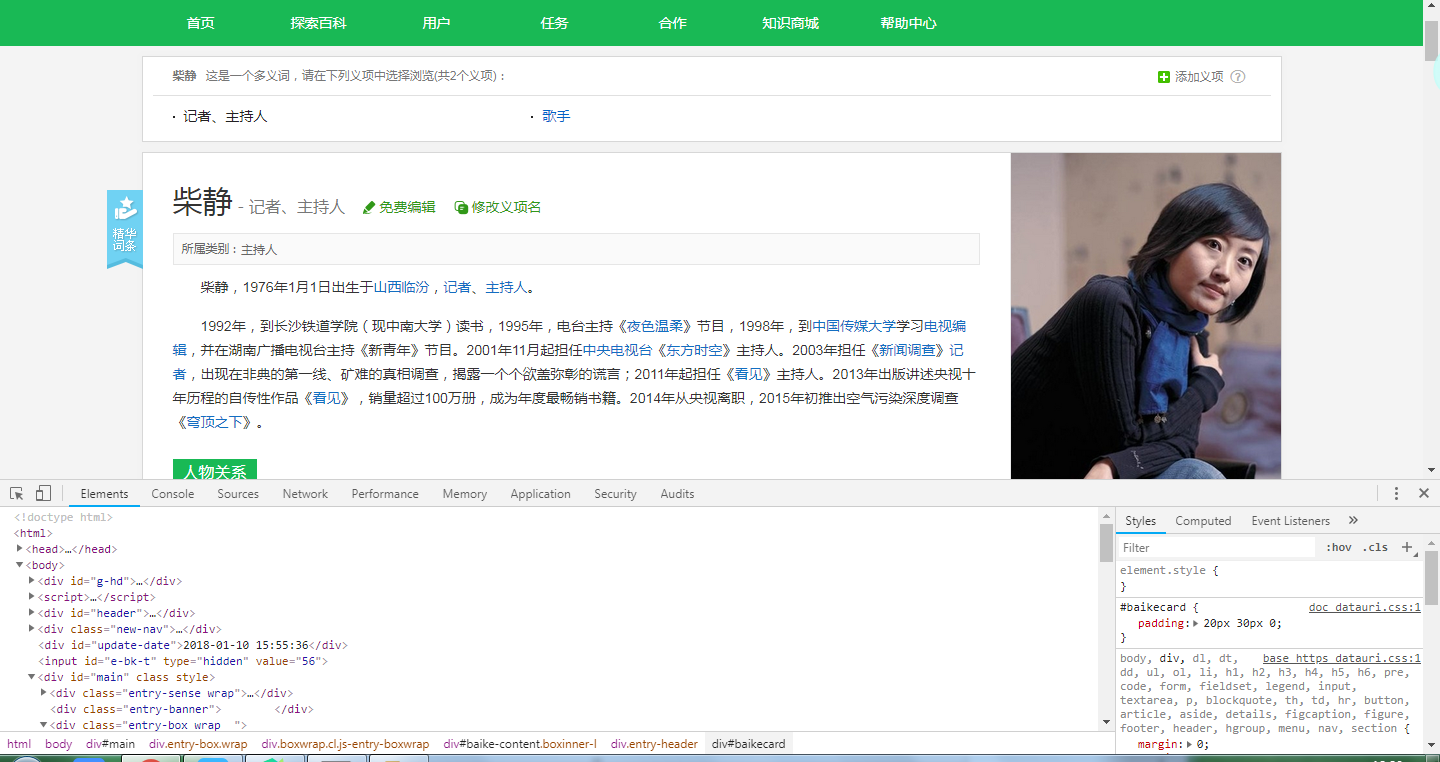Expand the <head> node in DOM tree

[20, 549]
